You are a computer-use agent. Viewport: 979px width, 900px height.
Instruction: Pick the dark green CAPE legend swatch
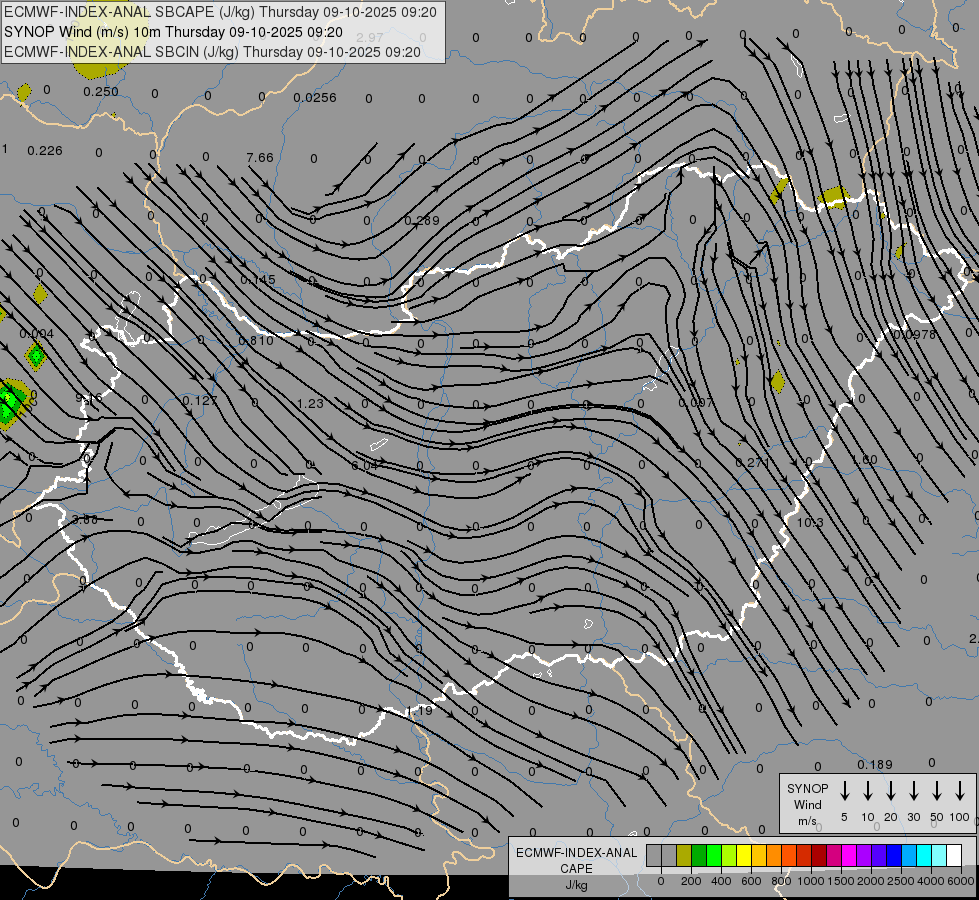tap(699, 855)
